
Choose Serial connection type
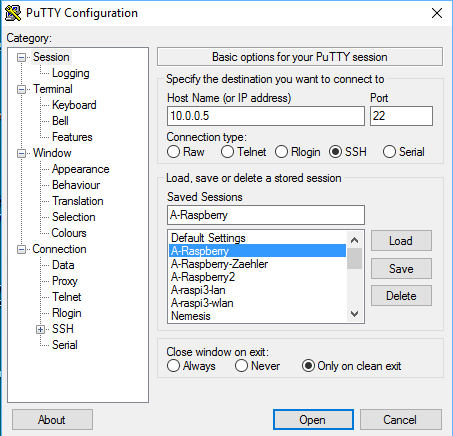[389, 152]
